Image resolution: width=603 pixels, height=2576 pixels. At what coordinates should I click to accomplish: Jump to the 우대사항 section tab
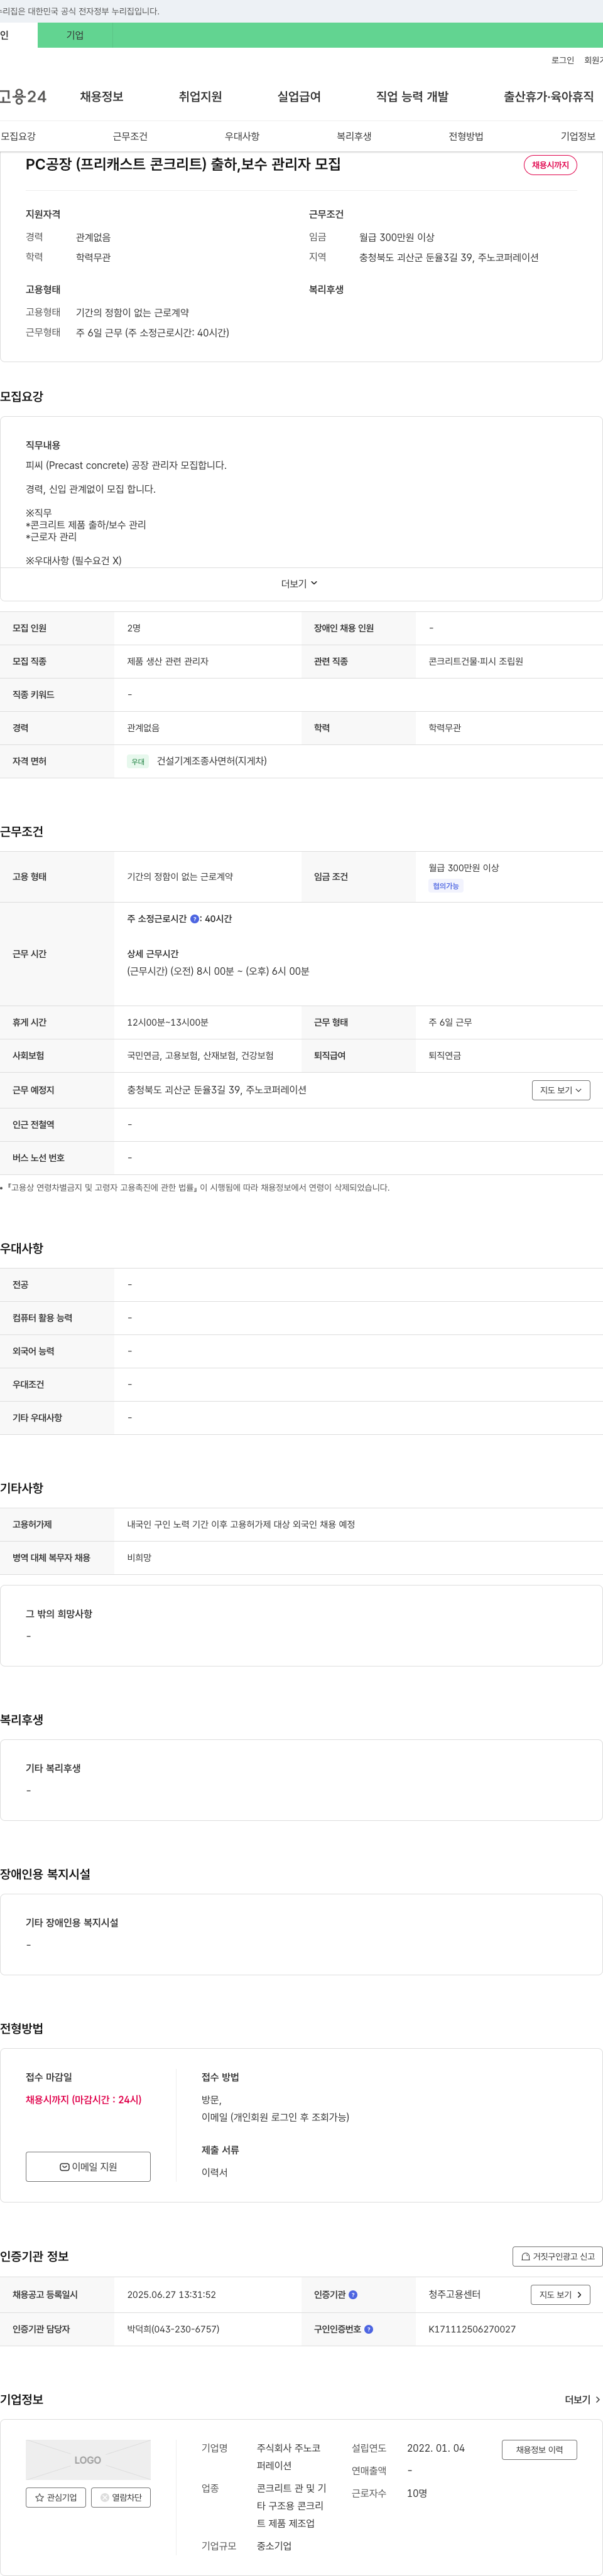[242, 136]
